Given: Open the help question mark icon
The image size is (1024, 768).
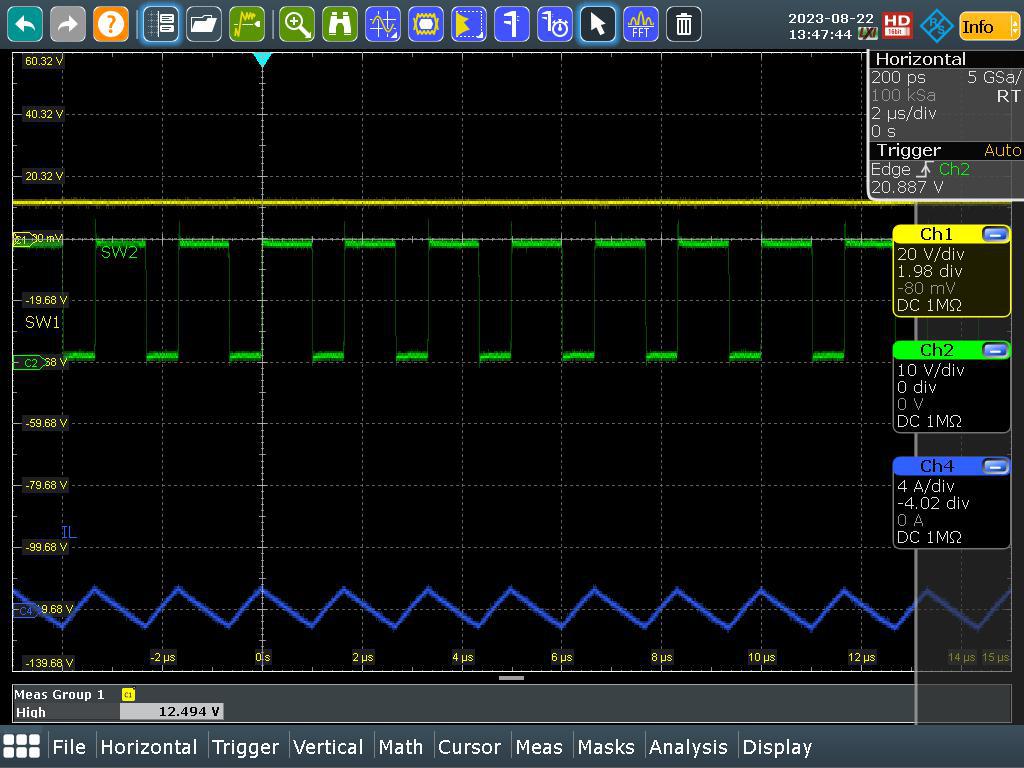Looking at the screenshot, I should tap(109, 24).
